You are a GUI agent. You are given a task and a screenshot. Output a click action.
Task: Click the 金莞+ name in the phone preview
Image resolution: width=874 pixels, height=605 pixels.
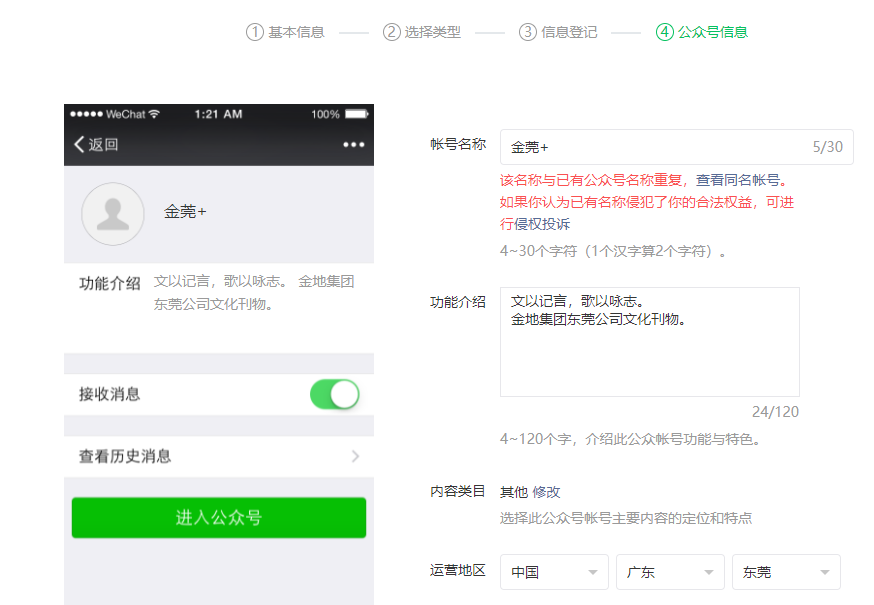click(185, 212)
